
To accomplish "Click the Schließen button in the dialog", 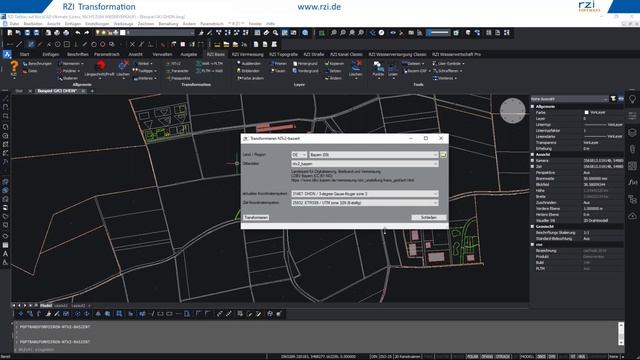I will 429,218.
